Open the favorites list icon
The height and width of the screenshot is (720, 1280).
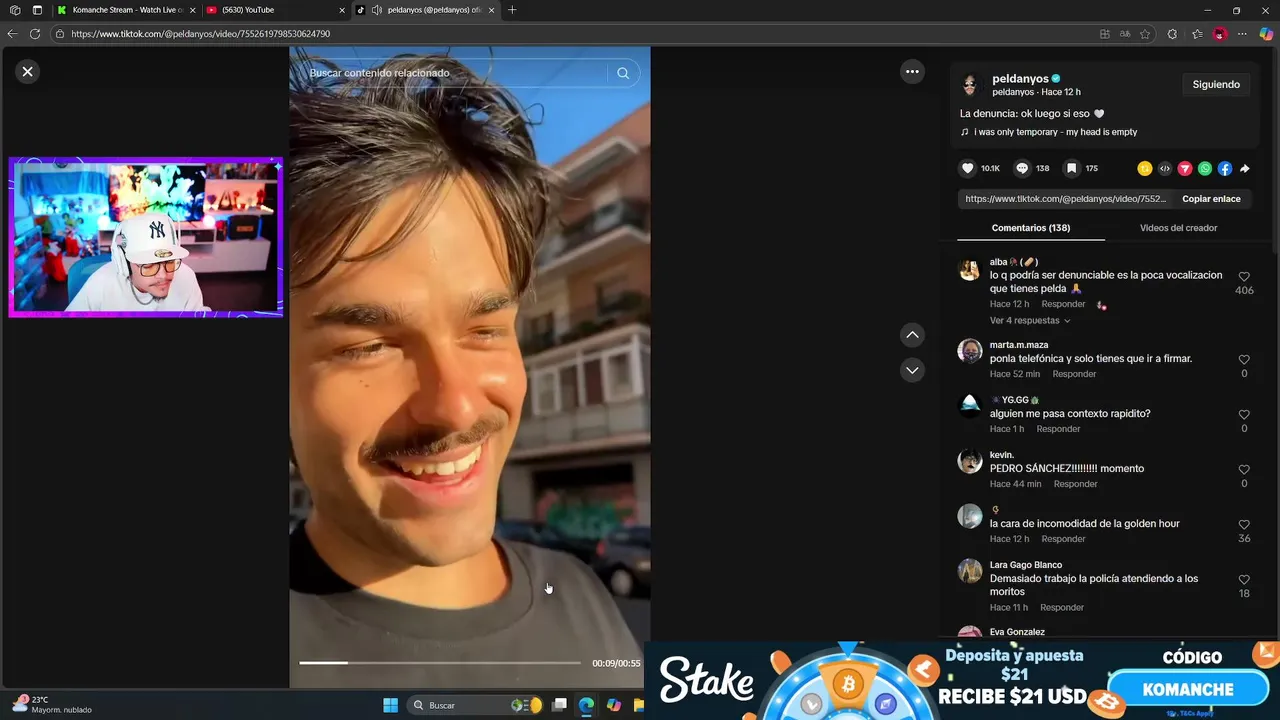(x=1197, y=34)
